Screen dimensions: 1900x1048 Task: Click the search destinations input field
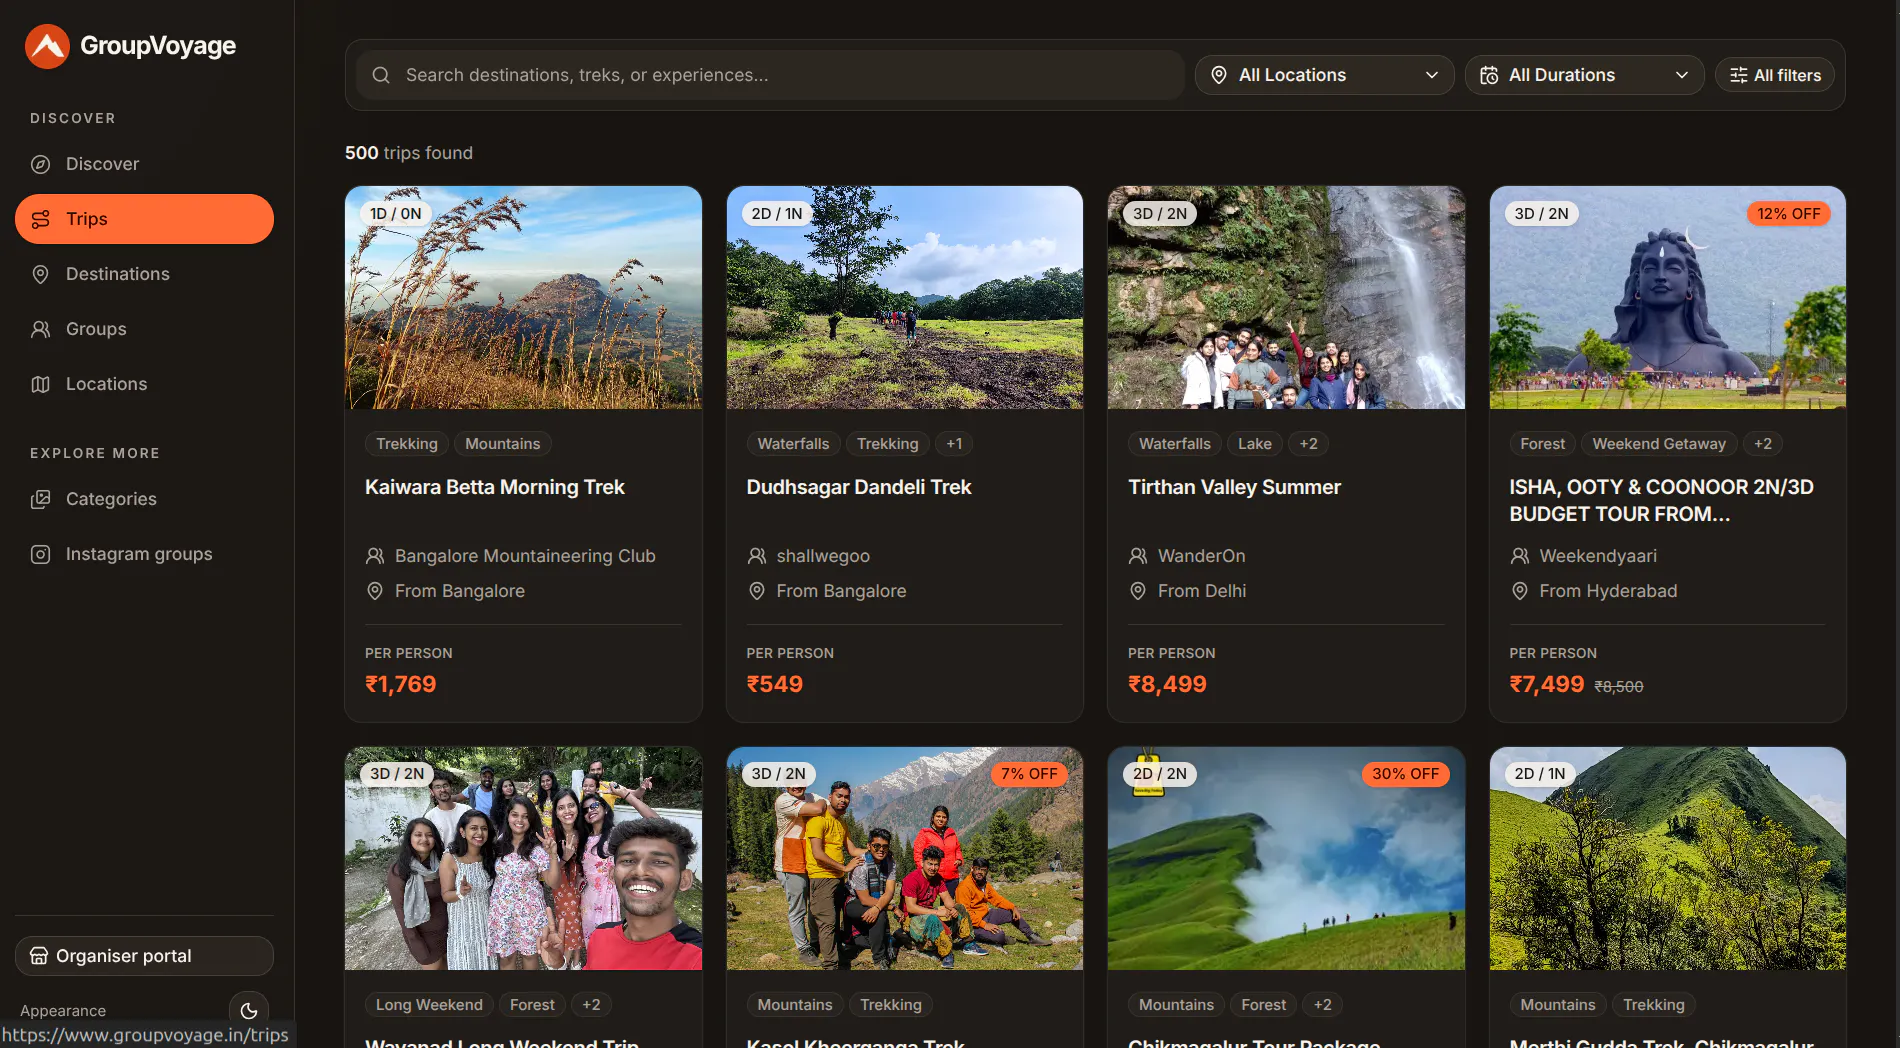(770, 75)
